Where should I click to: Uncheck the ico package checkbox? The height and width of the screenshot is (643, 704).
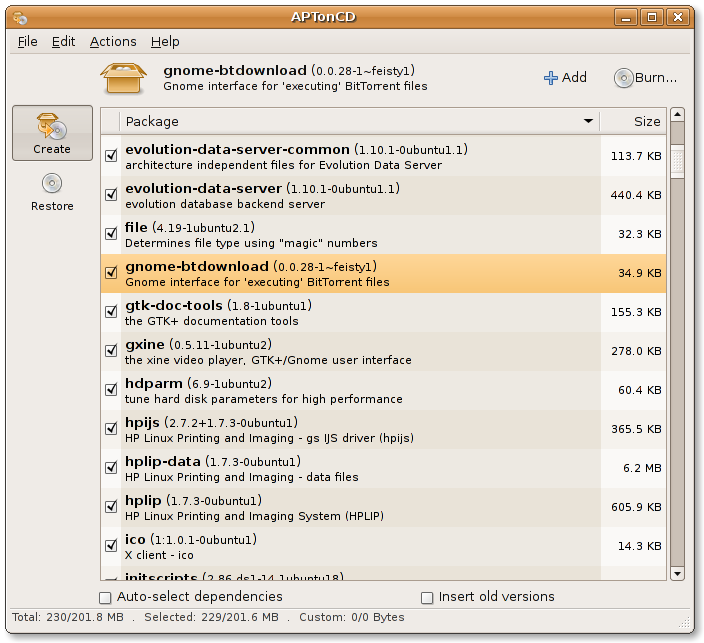click(x=111, y=546)
